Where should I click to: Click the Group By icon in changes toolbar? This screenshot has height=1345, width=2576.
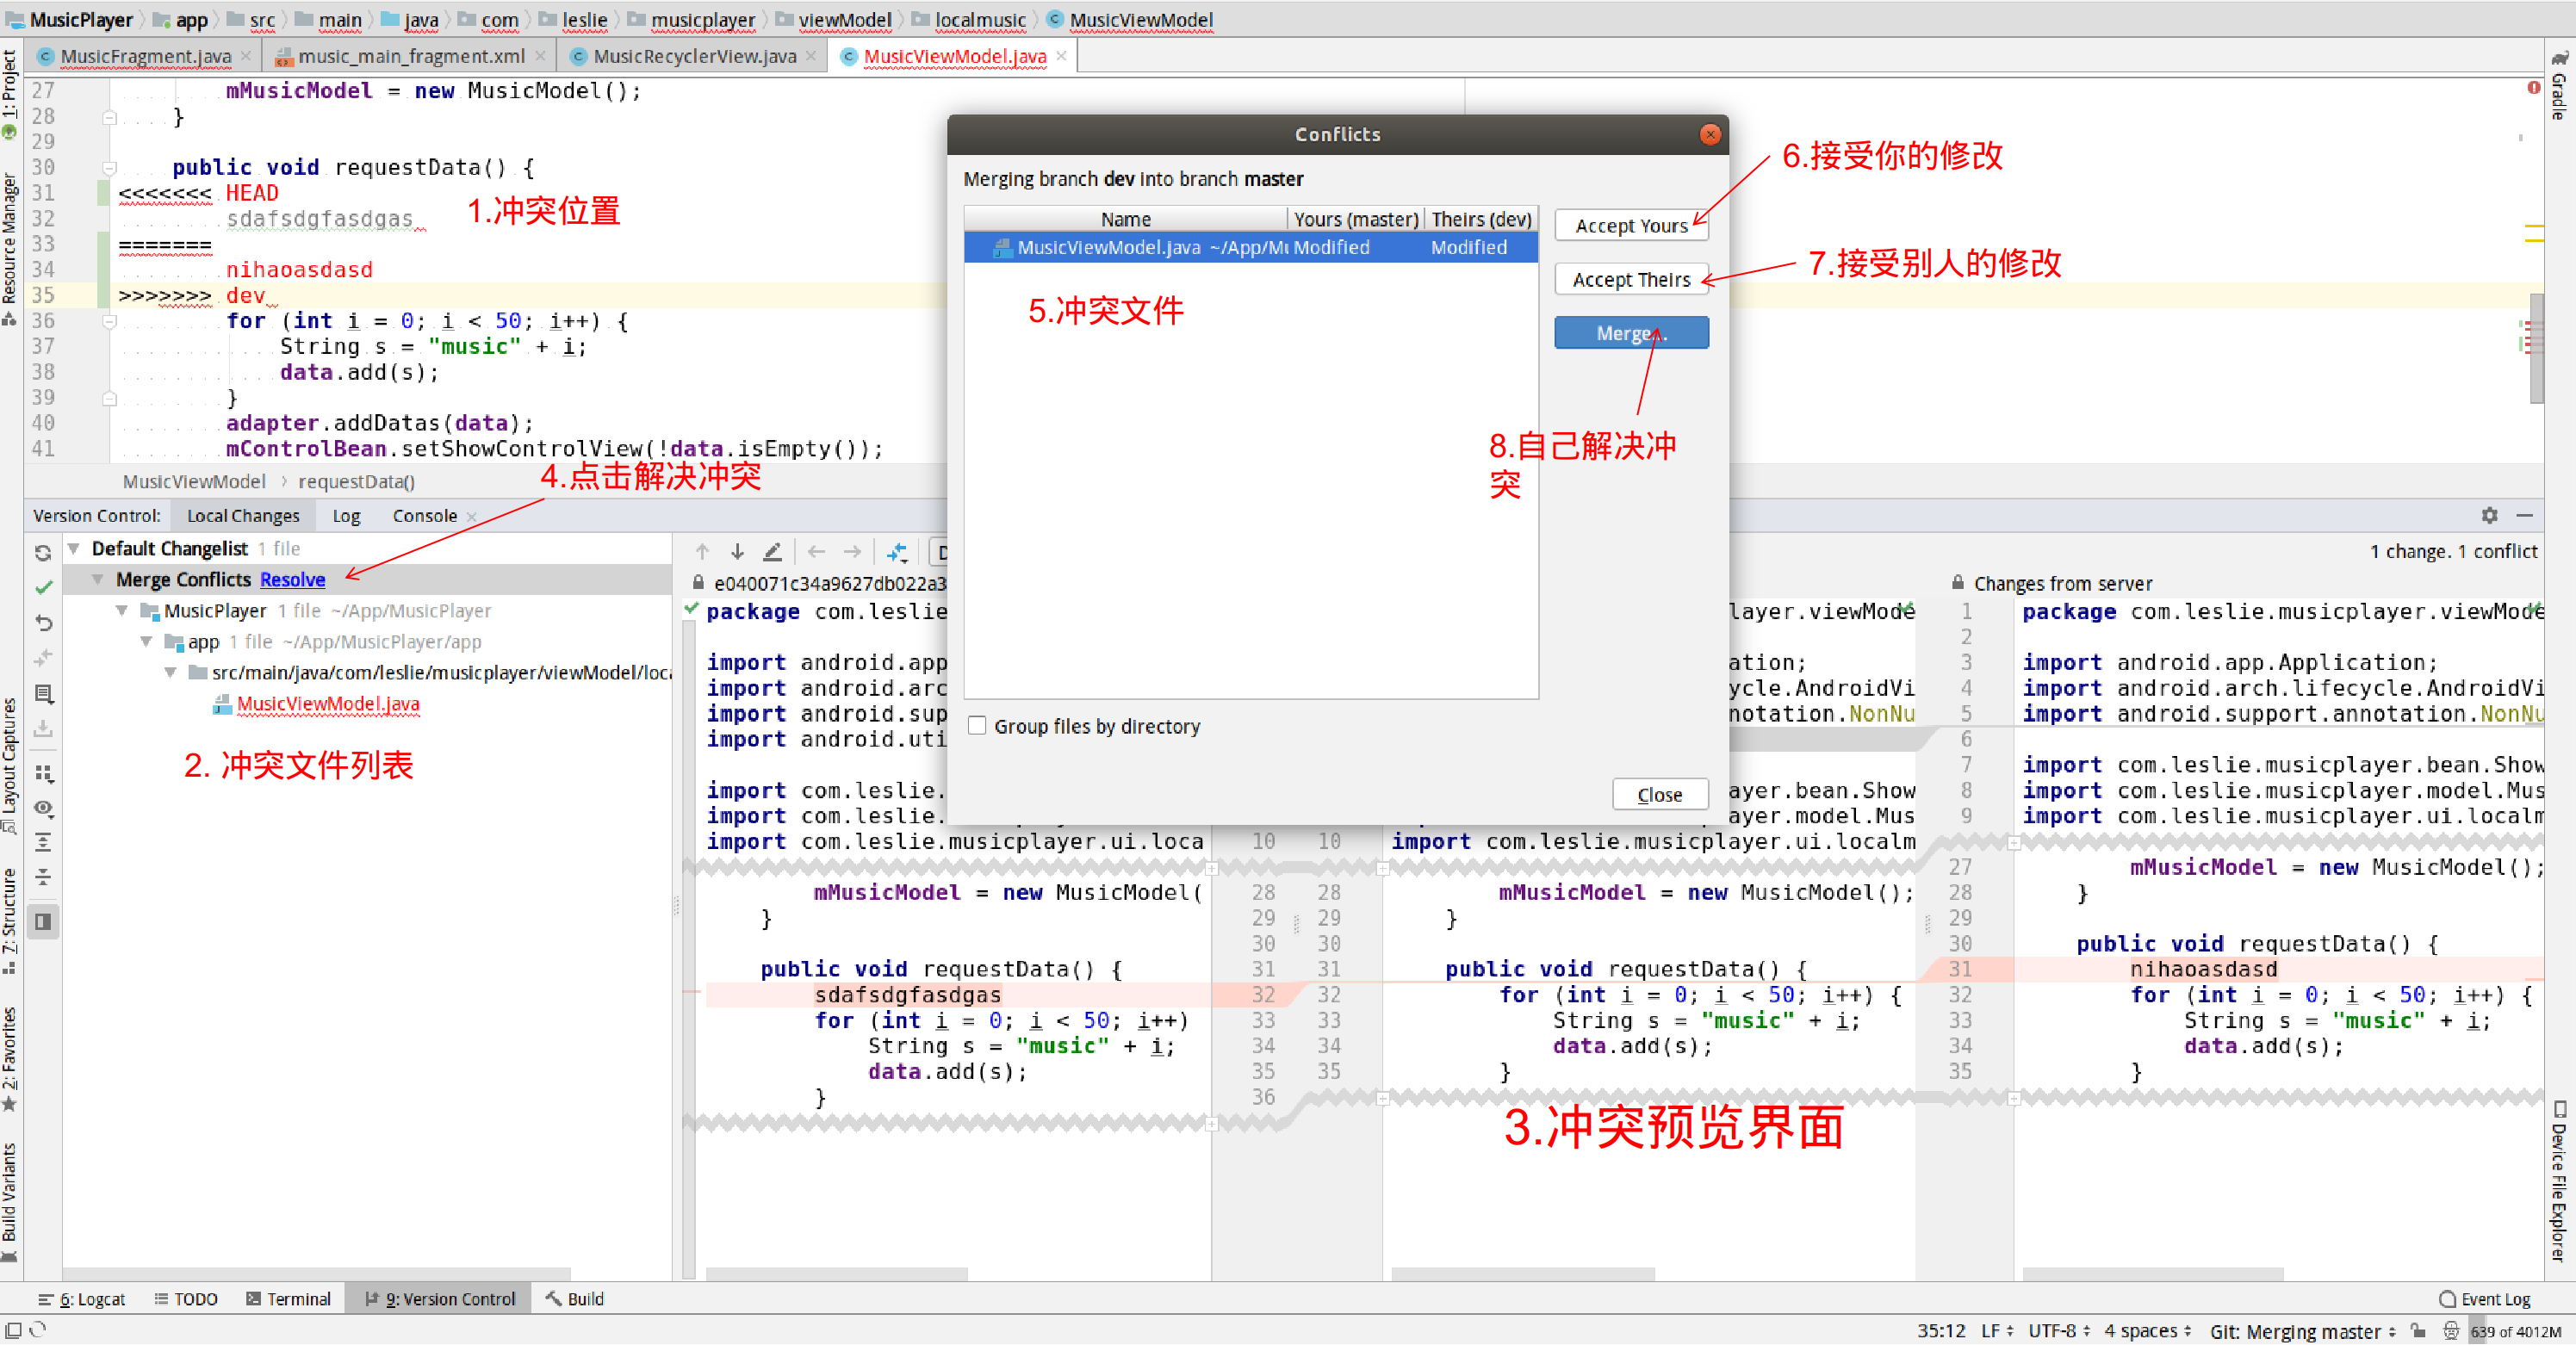pos(43,773)
